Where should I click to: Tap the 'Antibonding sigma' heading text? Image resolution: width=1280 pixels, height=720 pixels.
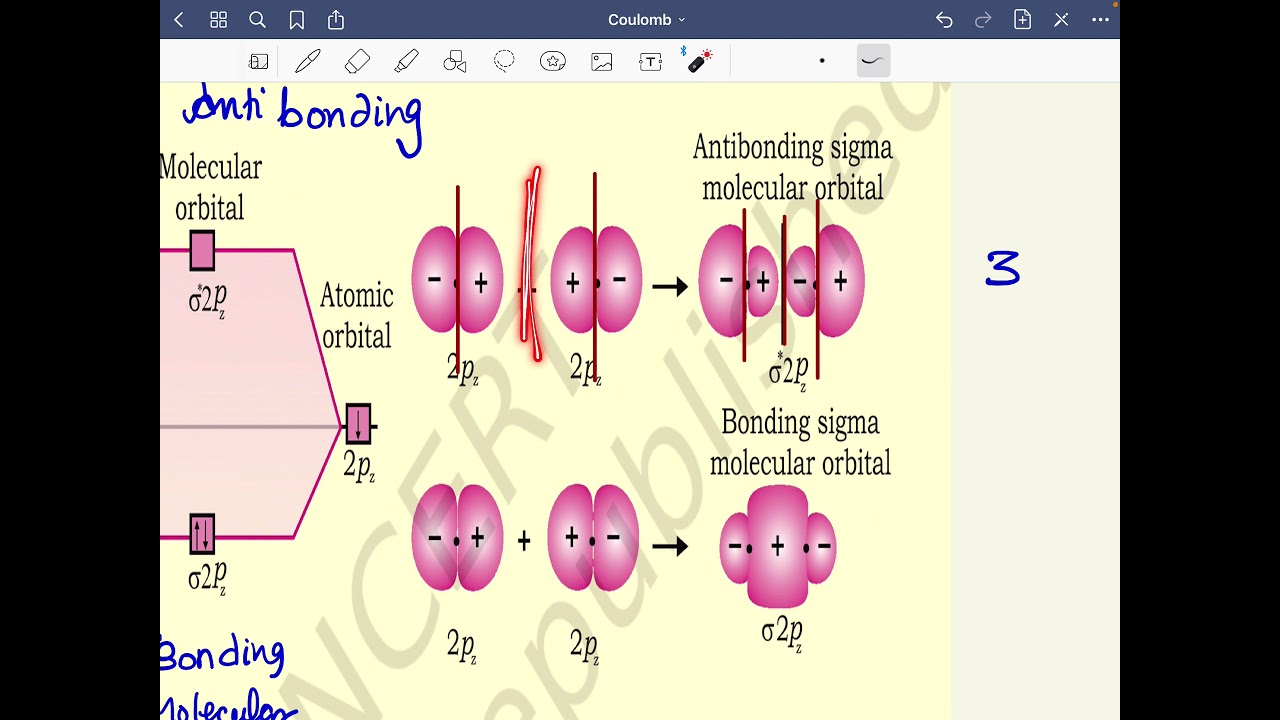click(792, 148)
